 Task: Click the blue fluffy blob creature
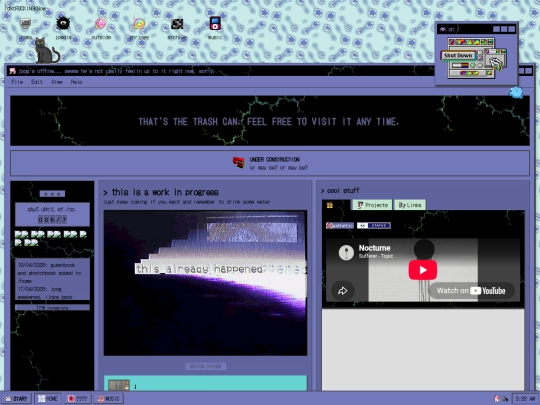click(x=516, y=92)
